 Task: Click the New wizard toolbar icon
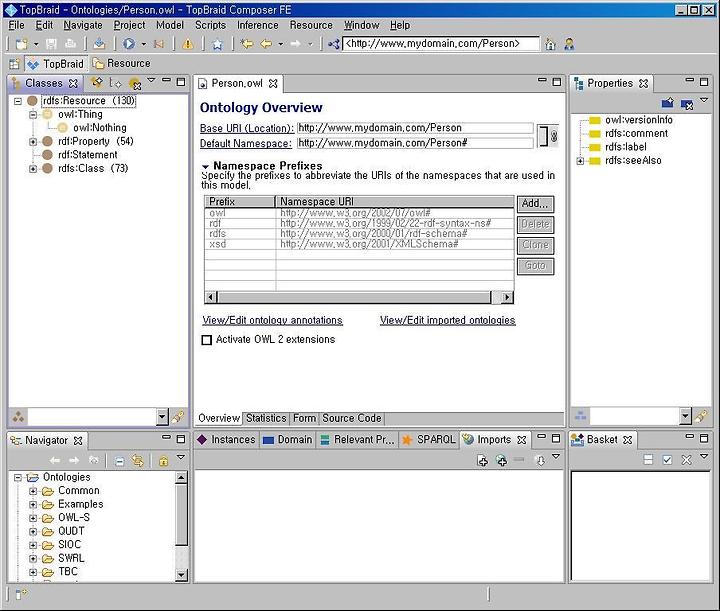pyautogui.click(x=21, y=44)
